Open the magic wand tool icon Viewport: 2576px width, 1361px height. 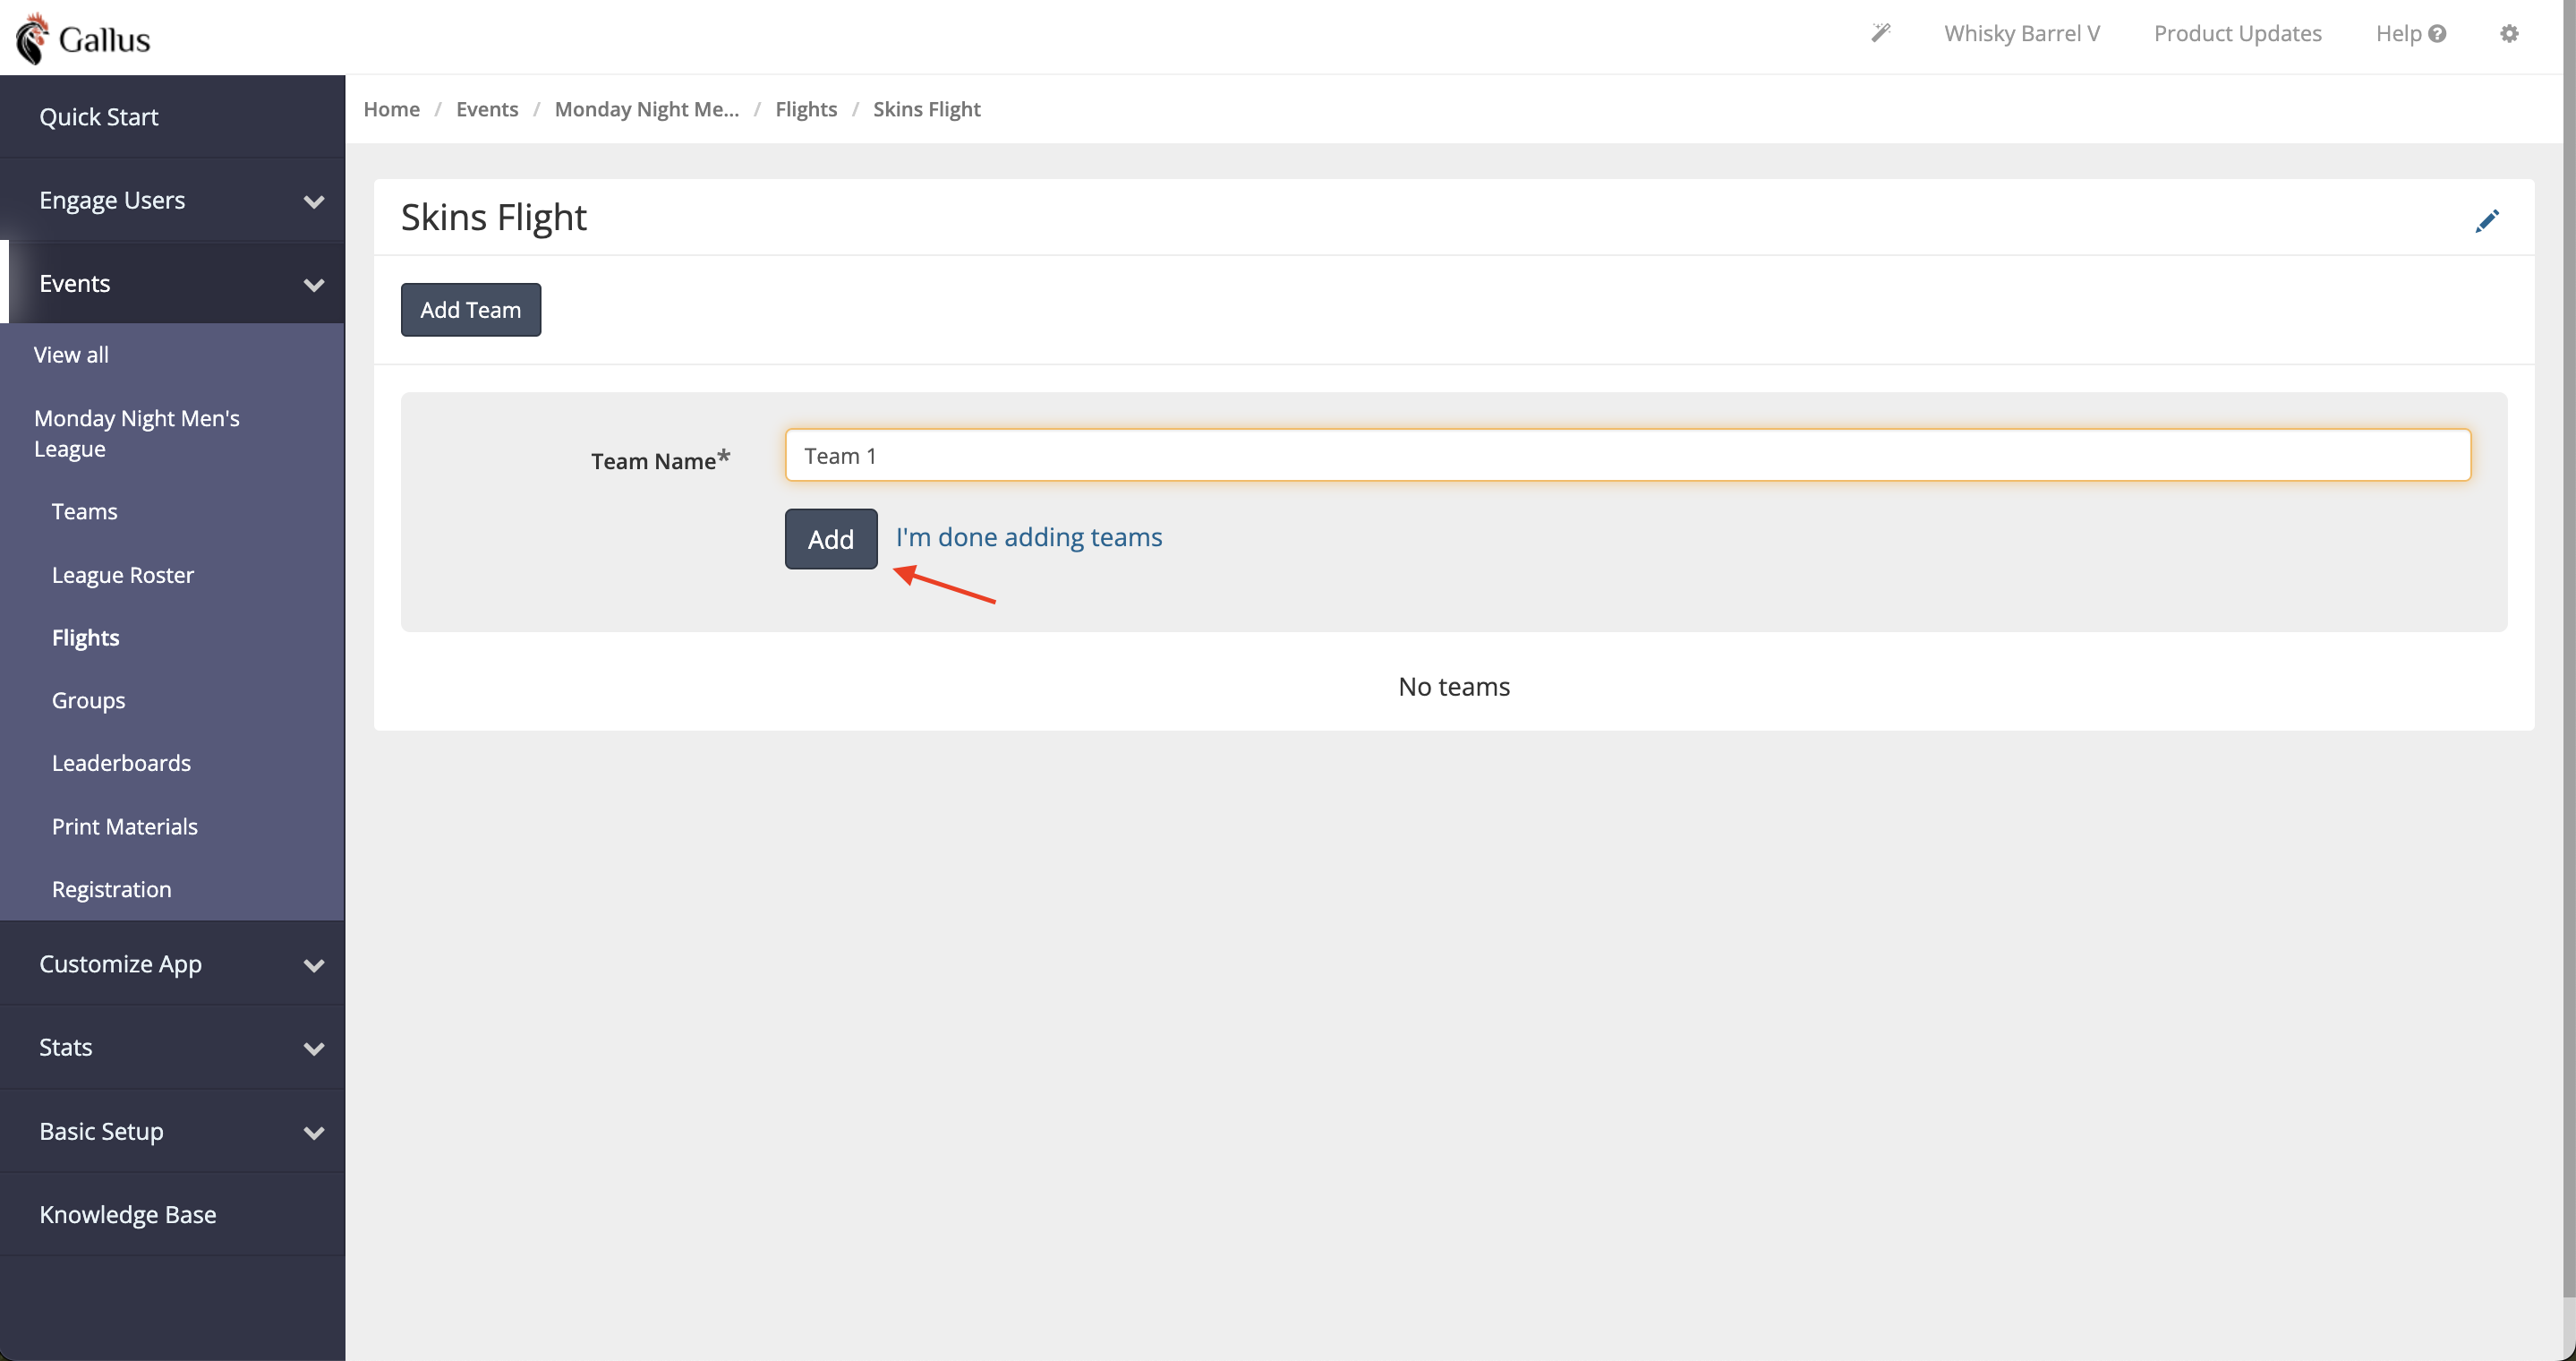(x=1881, y=33)
